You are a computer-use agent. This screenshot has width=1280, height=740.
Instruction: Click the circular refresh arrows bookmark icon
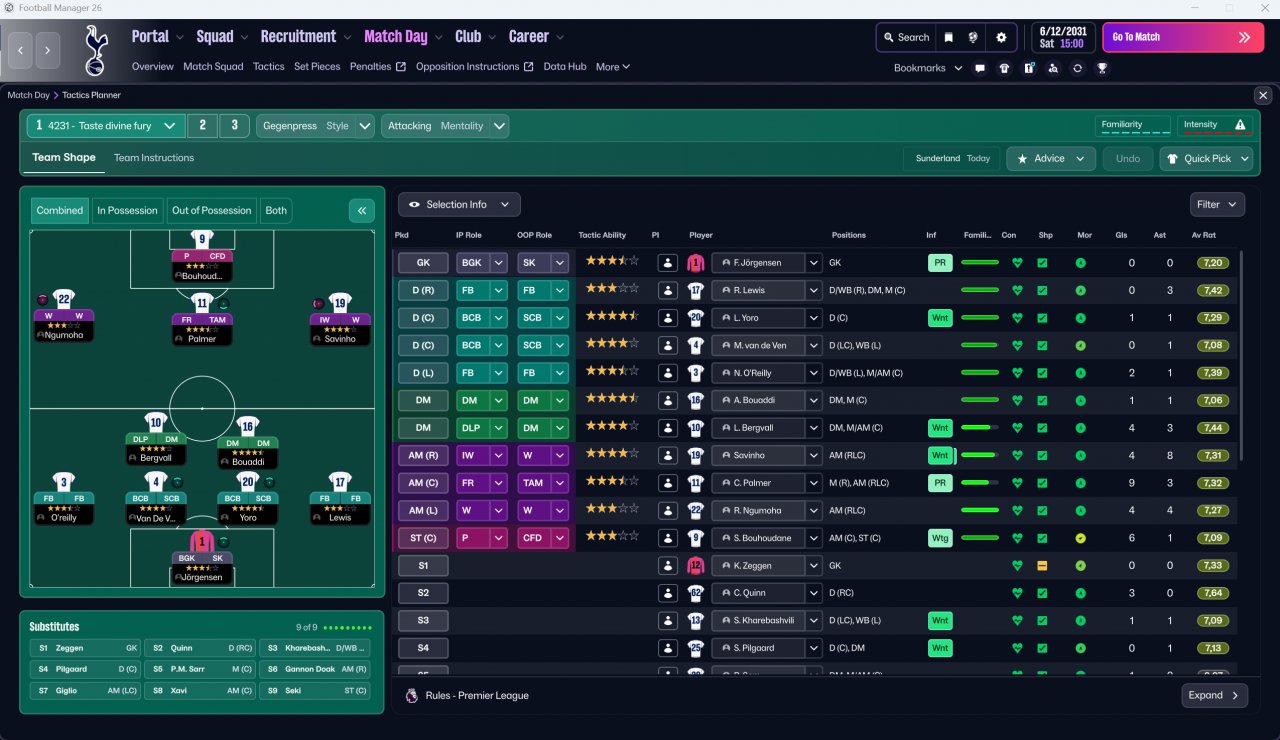1077,68
